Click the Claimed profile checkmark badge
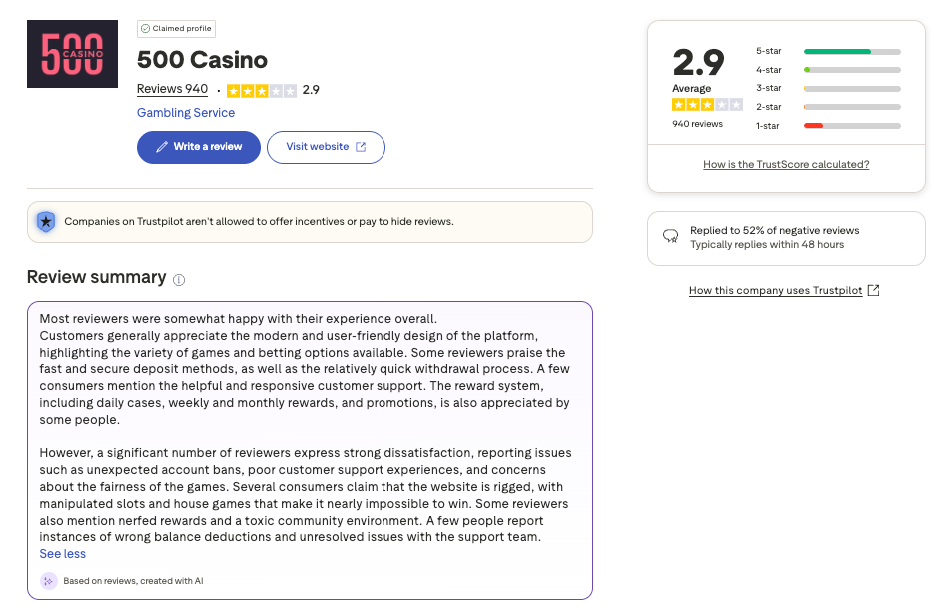 pos(145,29)
